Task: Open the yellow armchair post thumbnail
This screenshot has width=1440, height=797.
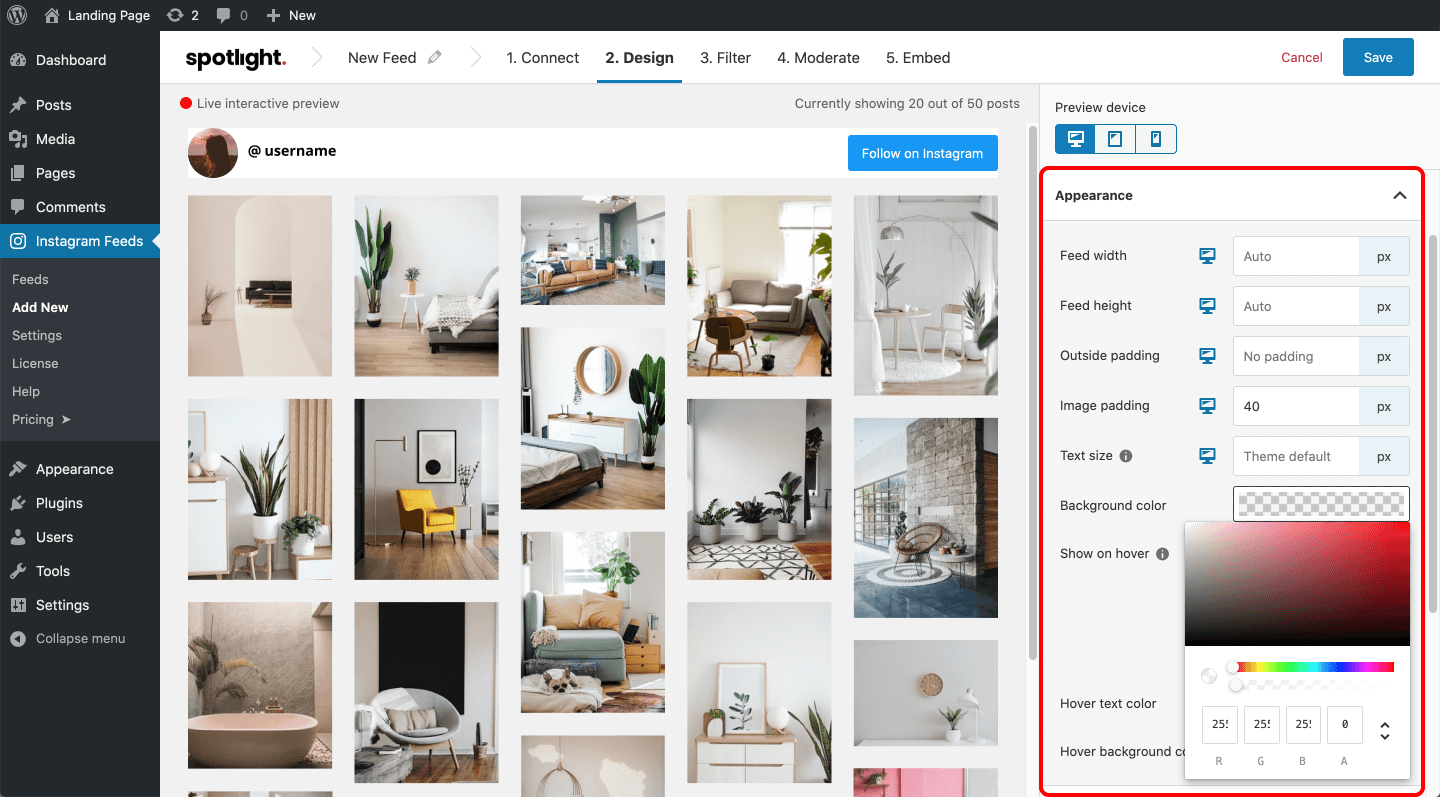Action: [426, 489]
